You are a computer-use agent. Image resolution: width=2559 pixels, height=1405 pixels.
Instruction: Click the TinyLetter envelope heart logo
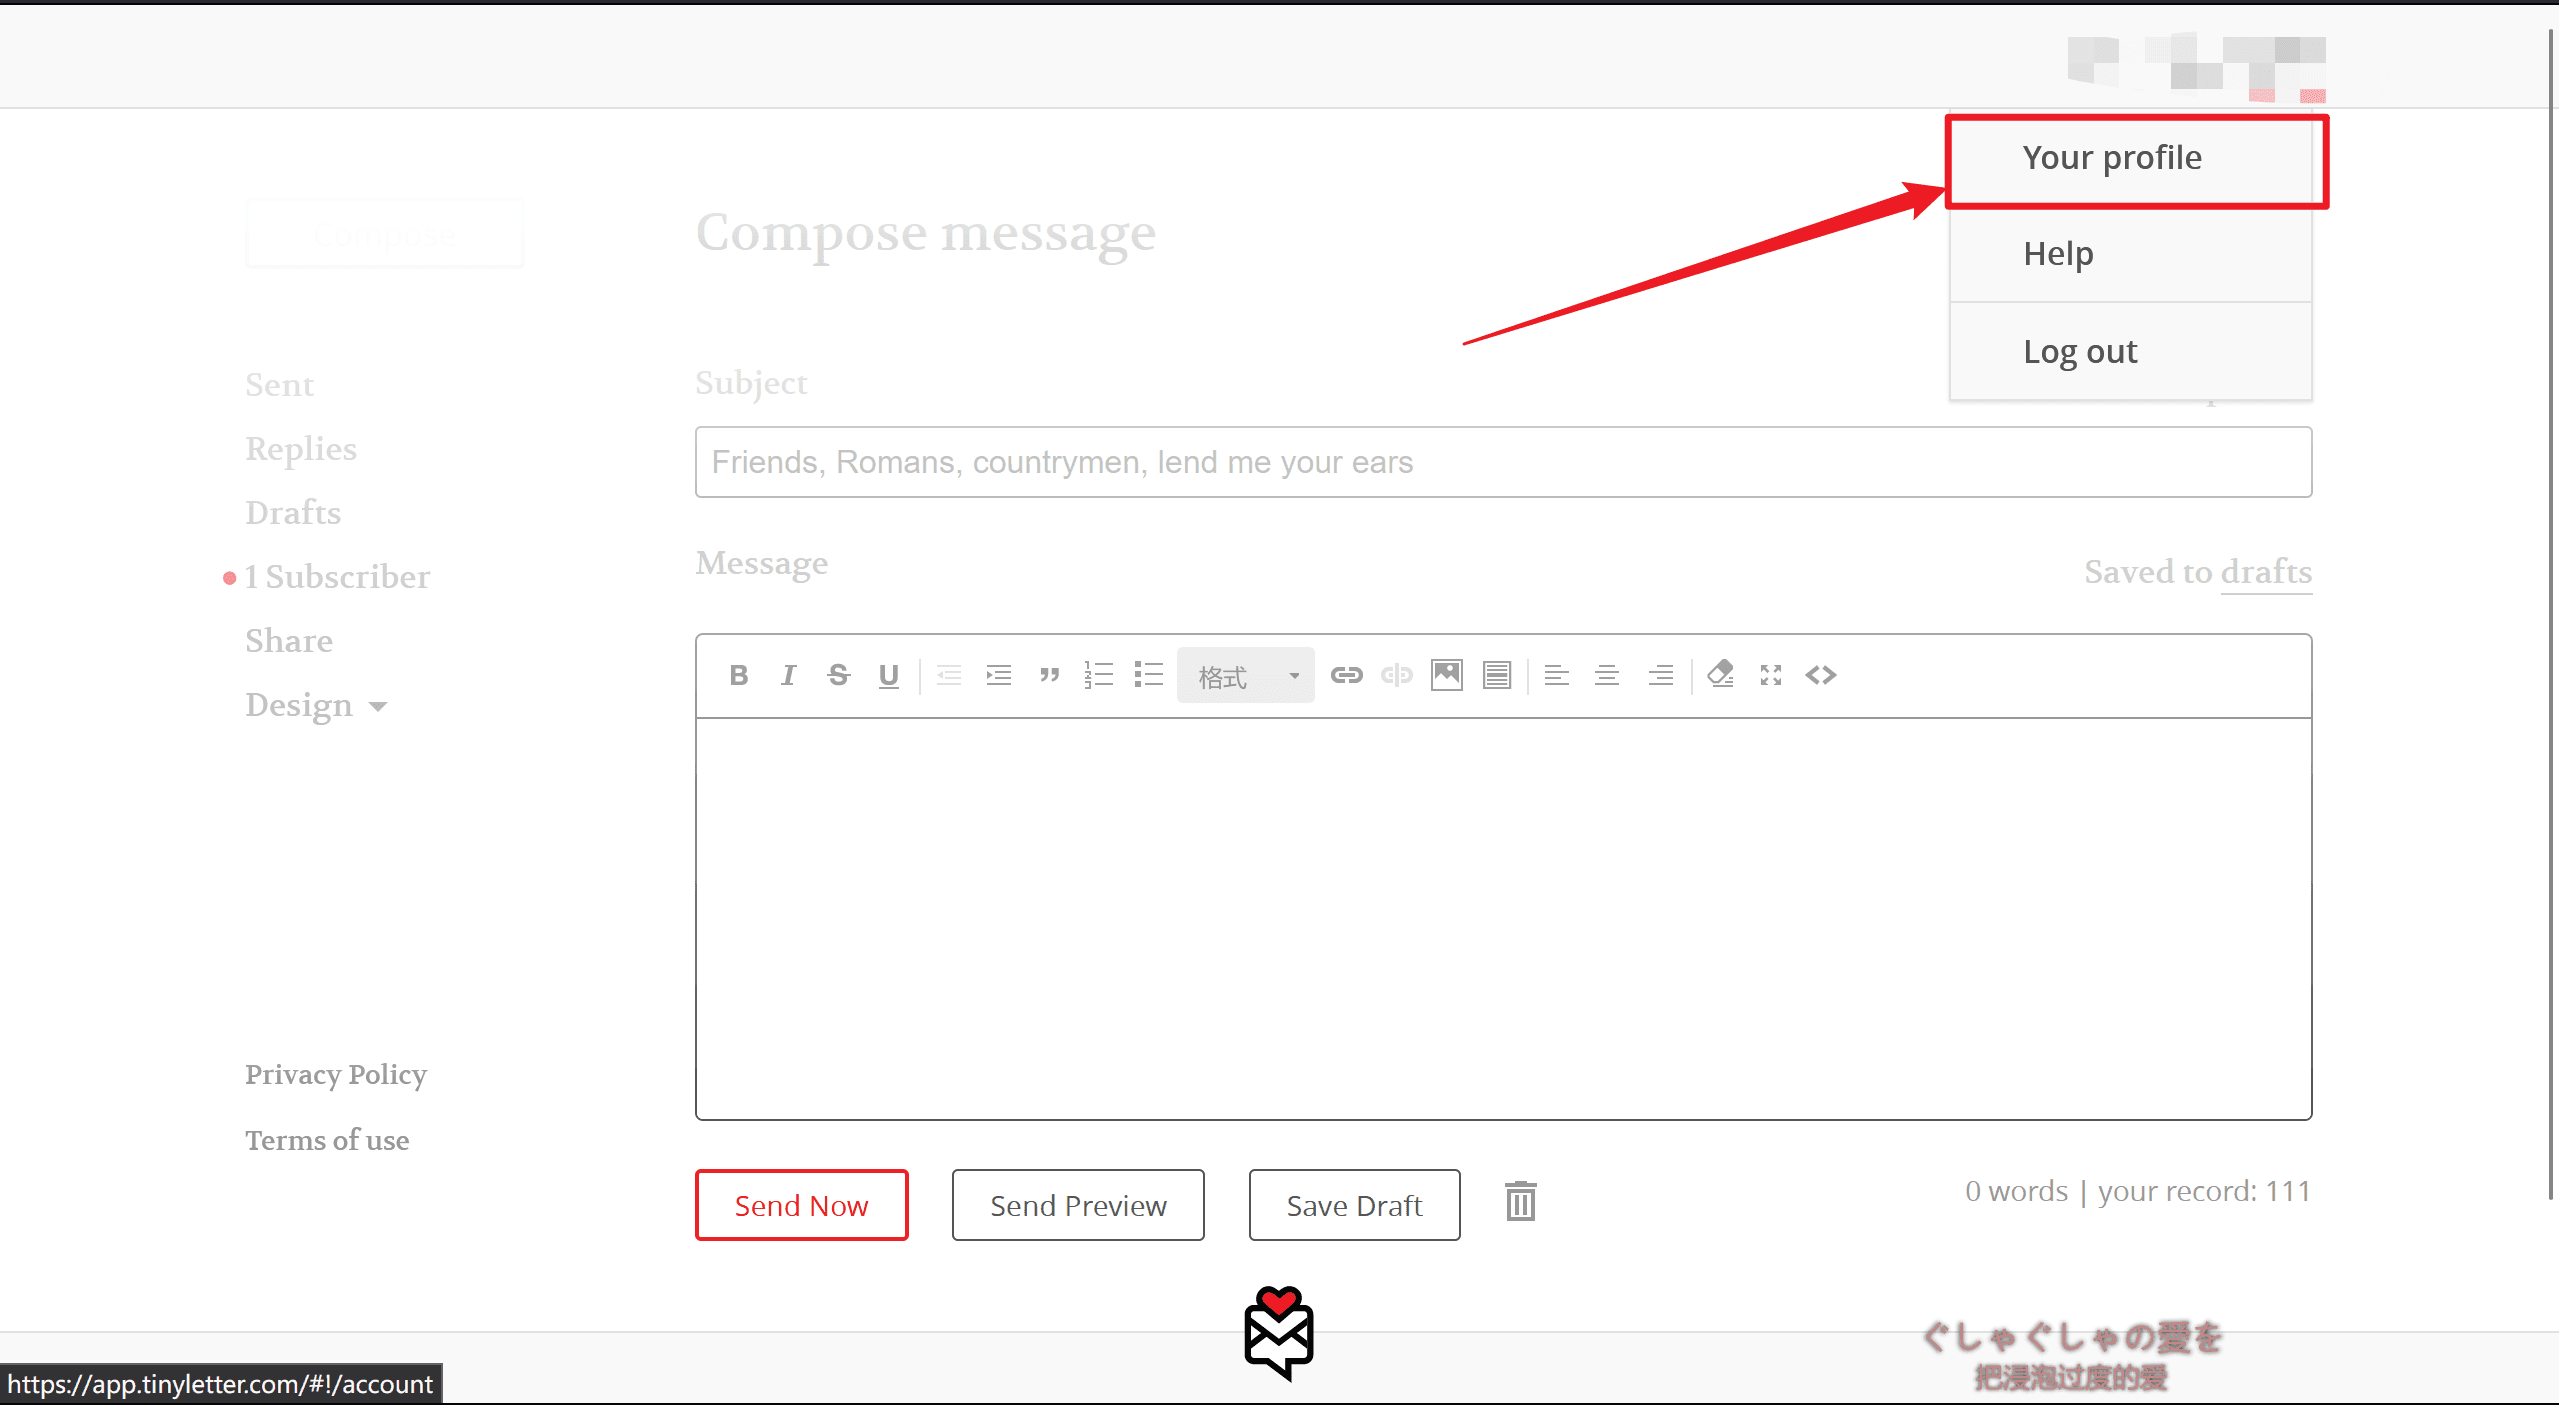coord(1279,1333)
